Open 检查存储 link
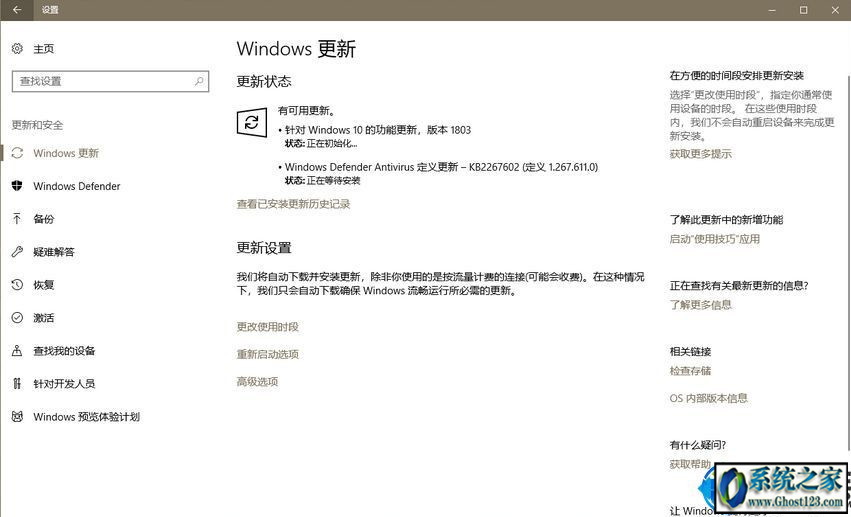Image resolution: width=851 pixels, height=517 pixels. (x=690, y=371)
